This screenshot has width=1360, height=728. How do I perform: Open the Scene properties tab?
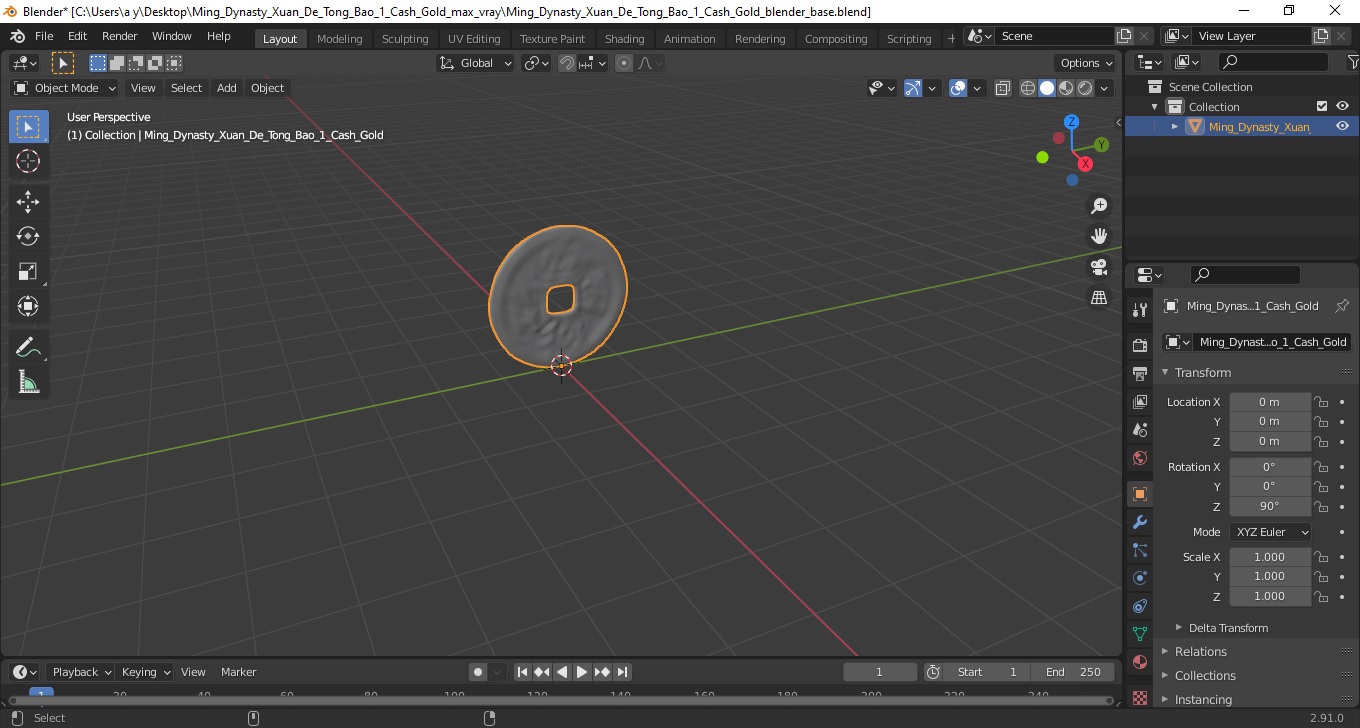tap(1140, 430)
